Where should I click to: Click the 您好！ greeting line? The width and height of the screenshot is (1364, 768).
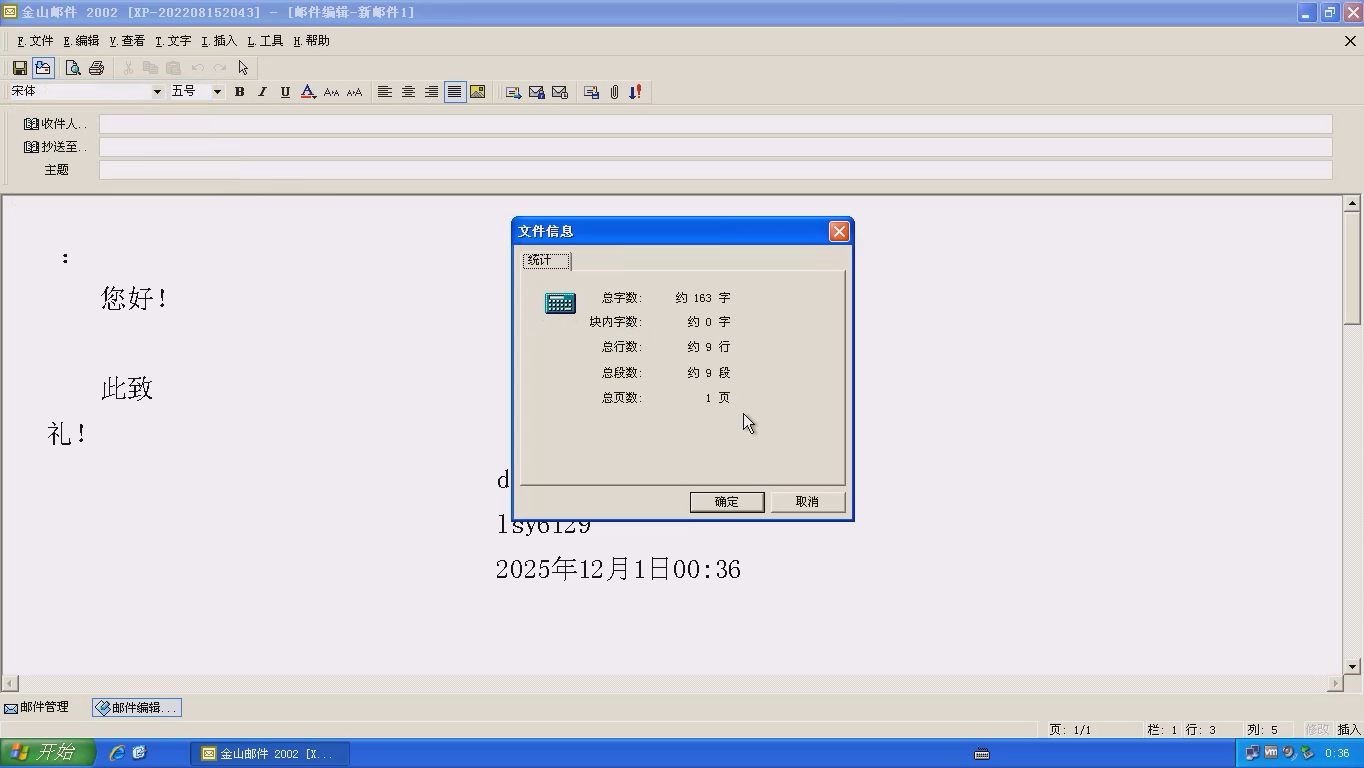[135, 298]
